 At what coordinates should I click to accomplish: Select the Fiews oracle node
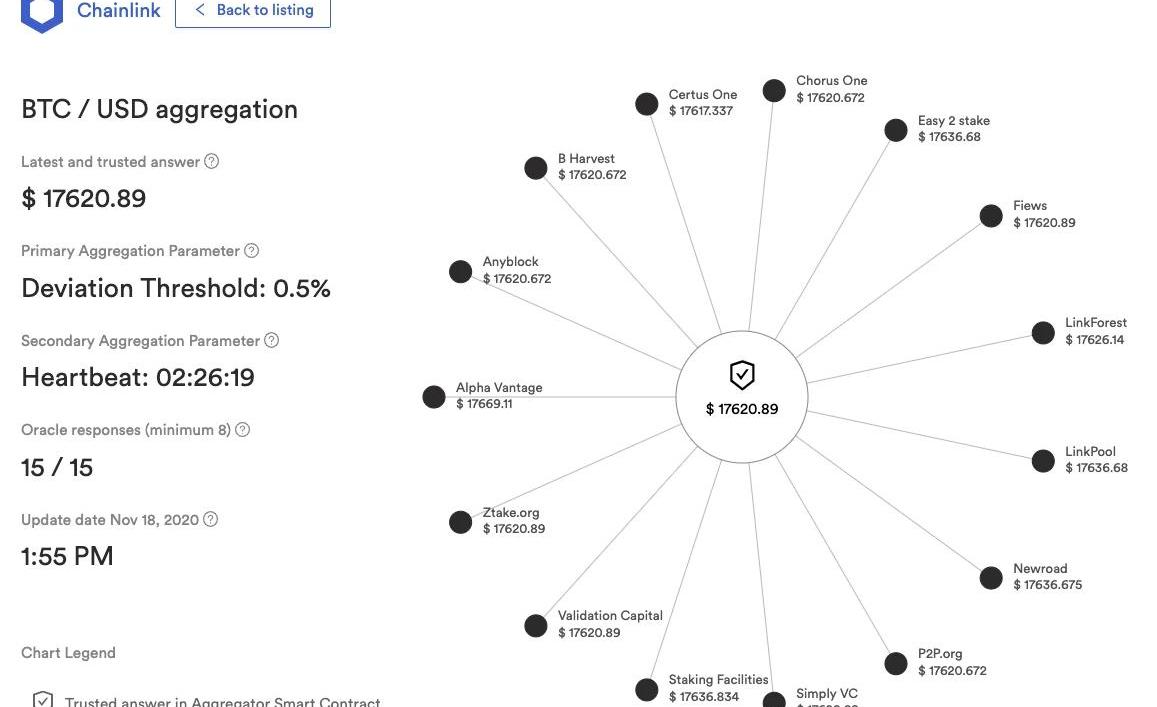tap(991, 215)
